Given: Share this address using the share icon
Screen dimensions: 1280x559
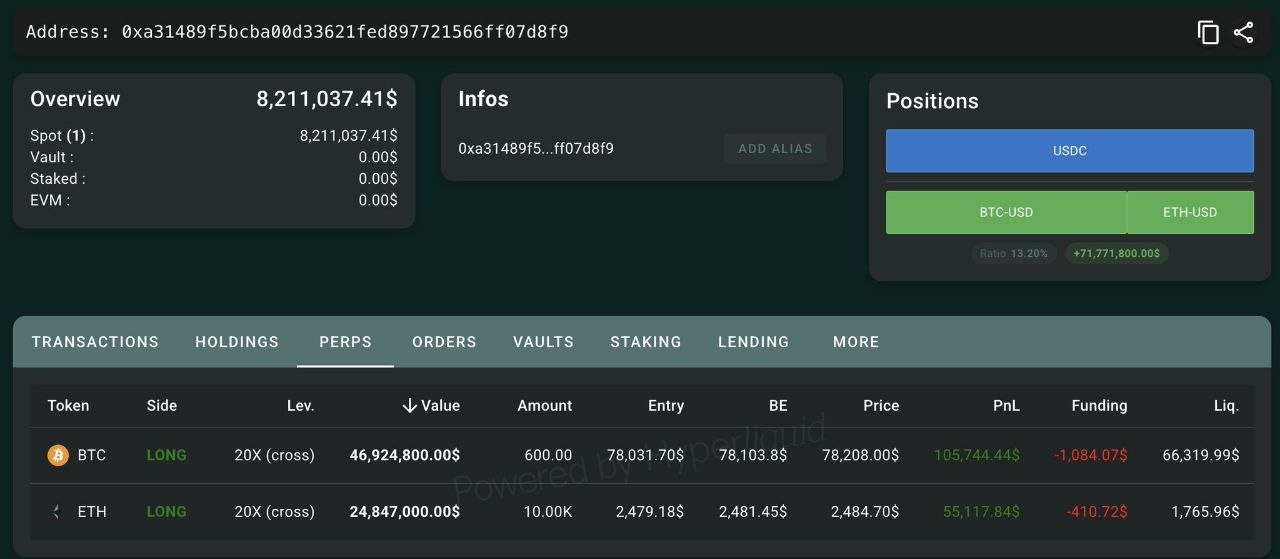Looking at the screenshot, I should pyautogui.click(x=1243, y=32).
